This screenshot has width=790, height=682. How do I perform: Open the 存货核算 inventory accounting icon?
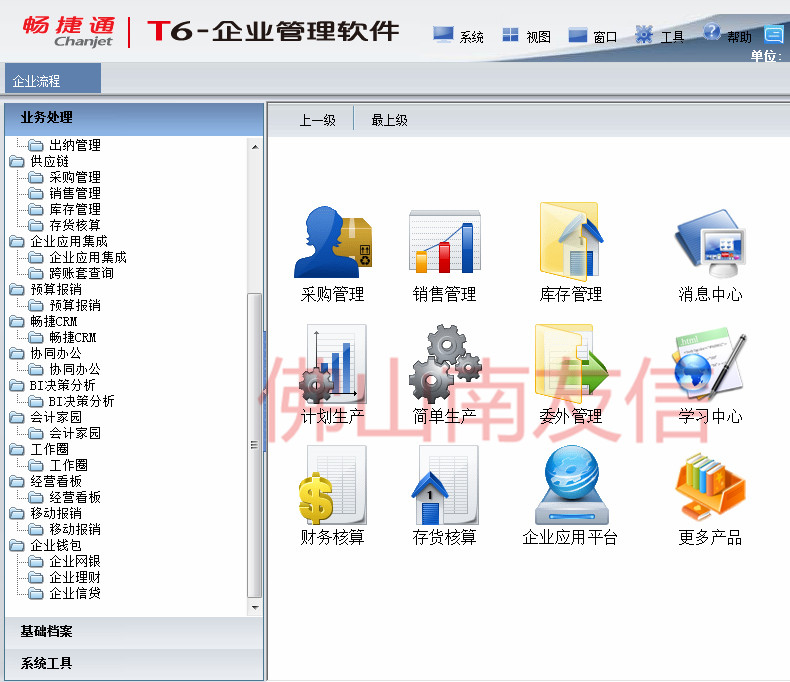(444, 485)
